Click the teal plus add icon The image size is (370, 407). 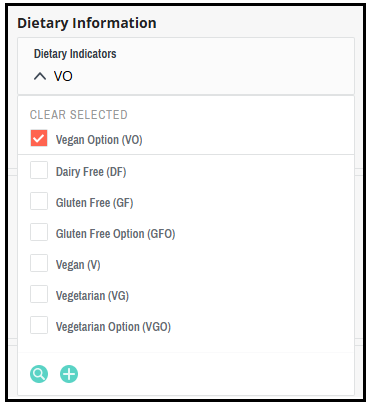click(69, 374)
